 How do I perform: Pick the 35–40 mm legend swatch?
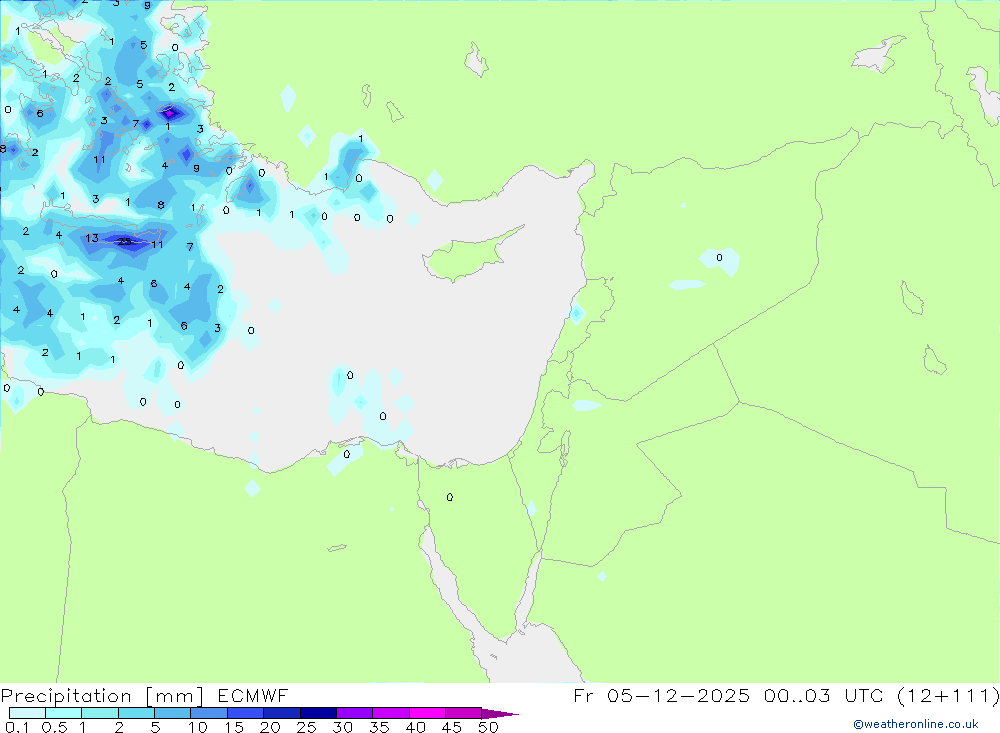point(390,713)
